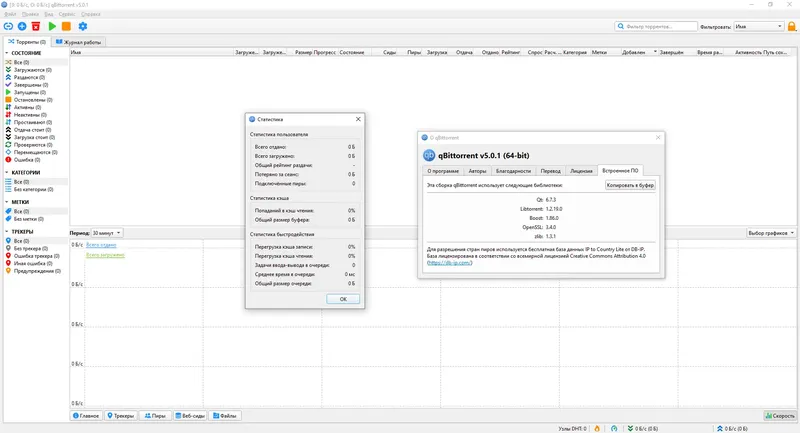Click the torrent filter search field

(656, 27)
